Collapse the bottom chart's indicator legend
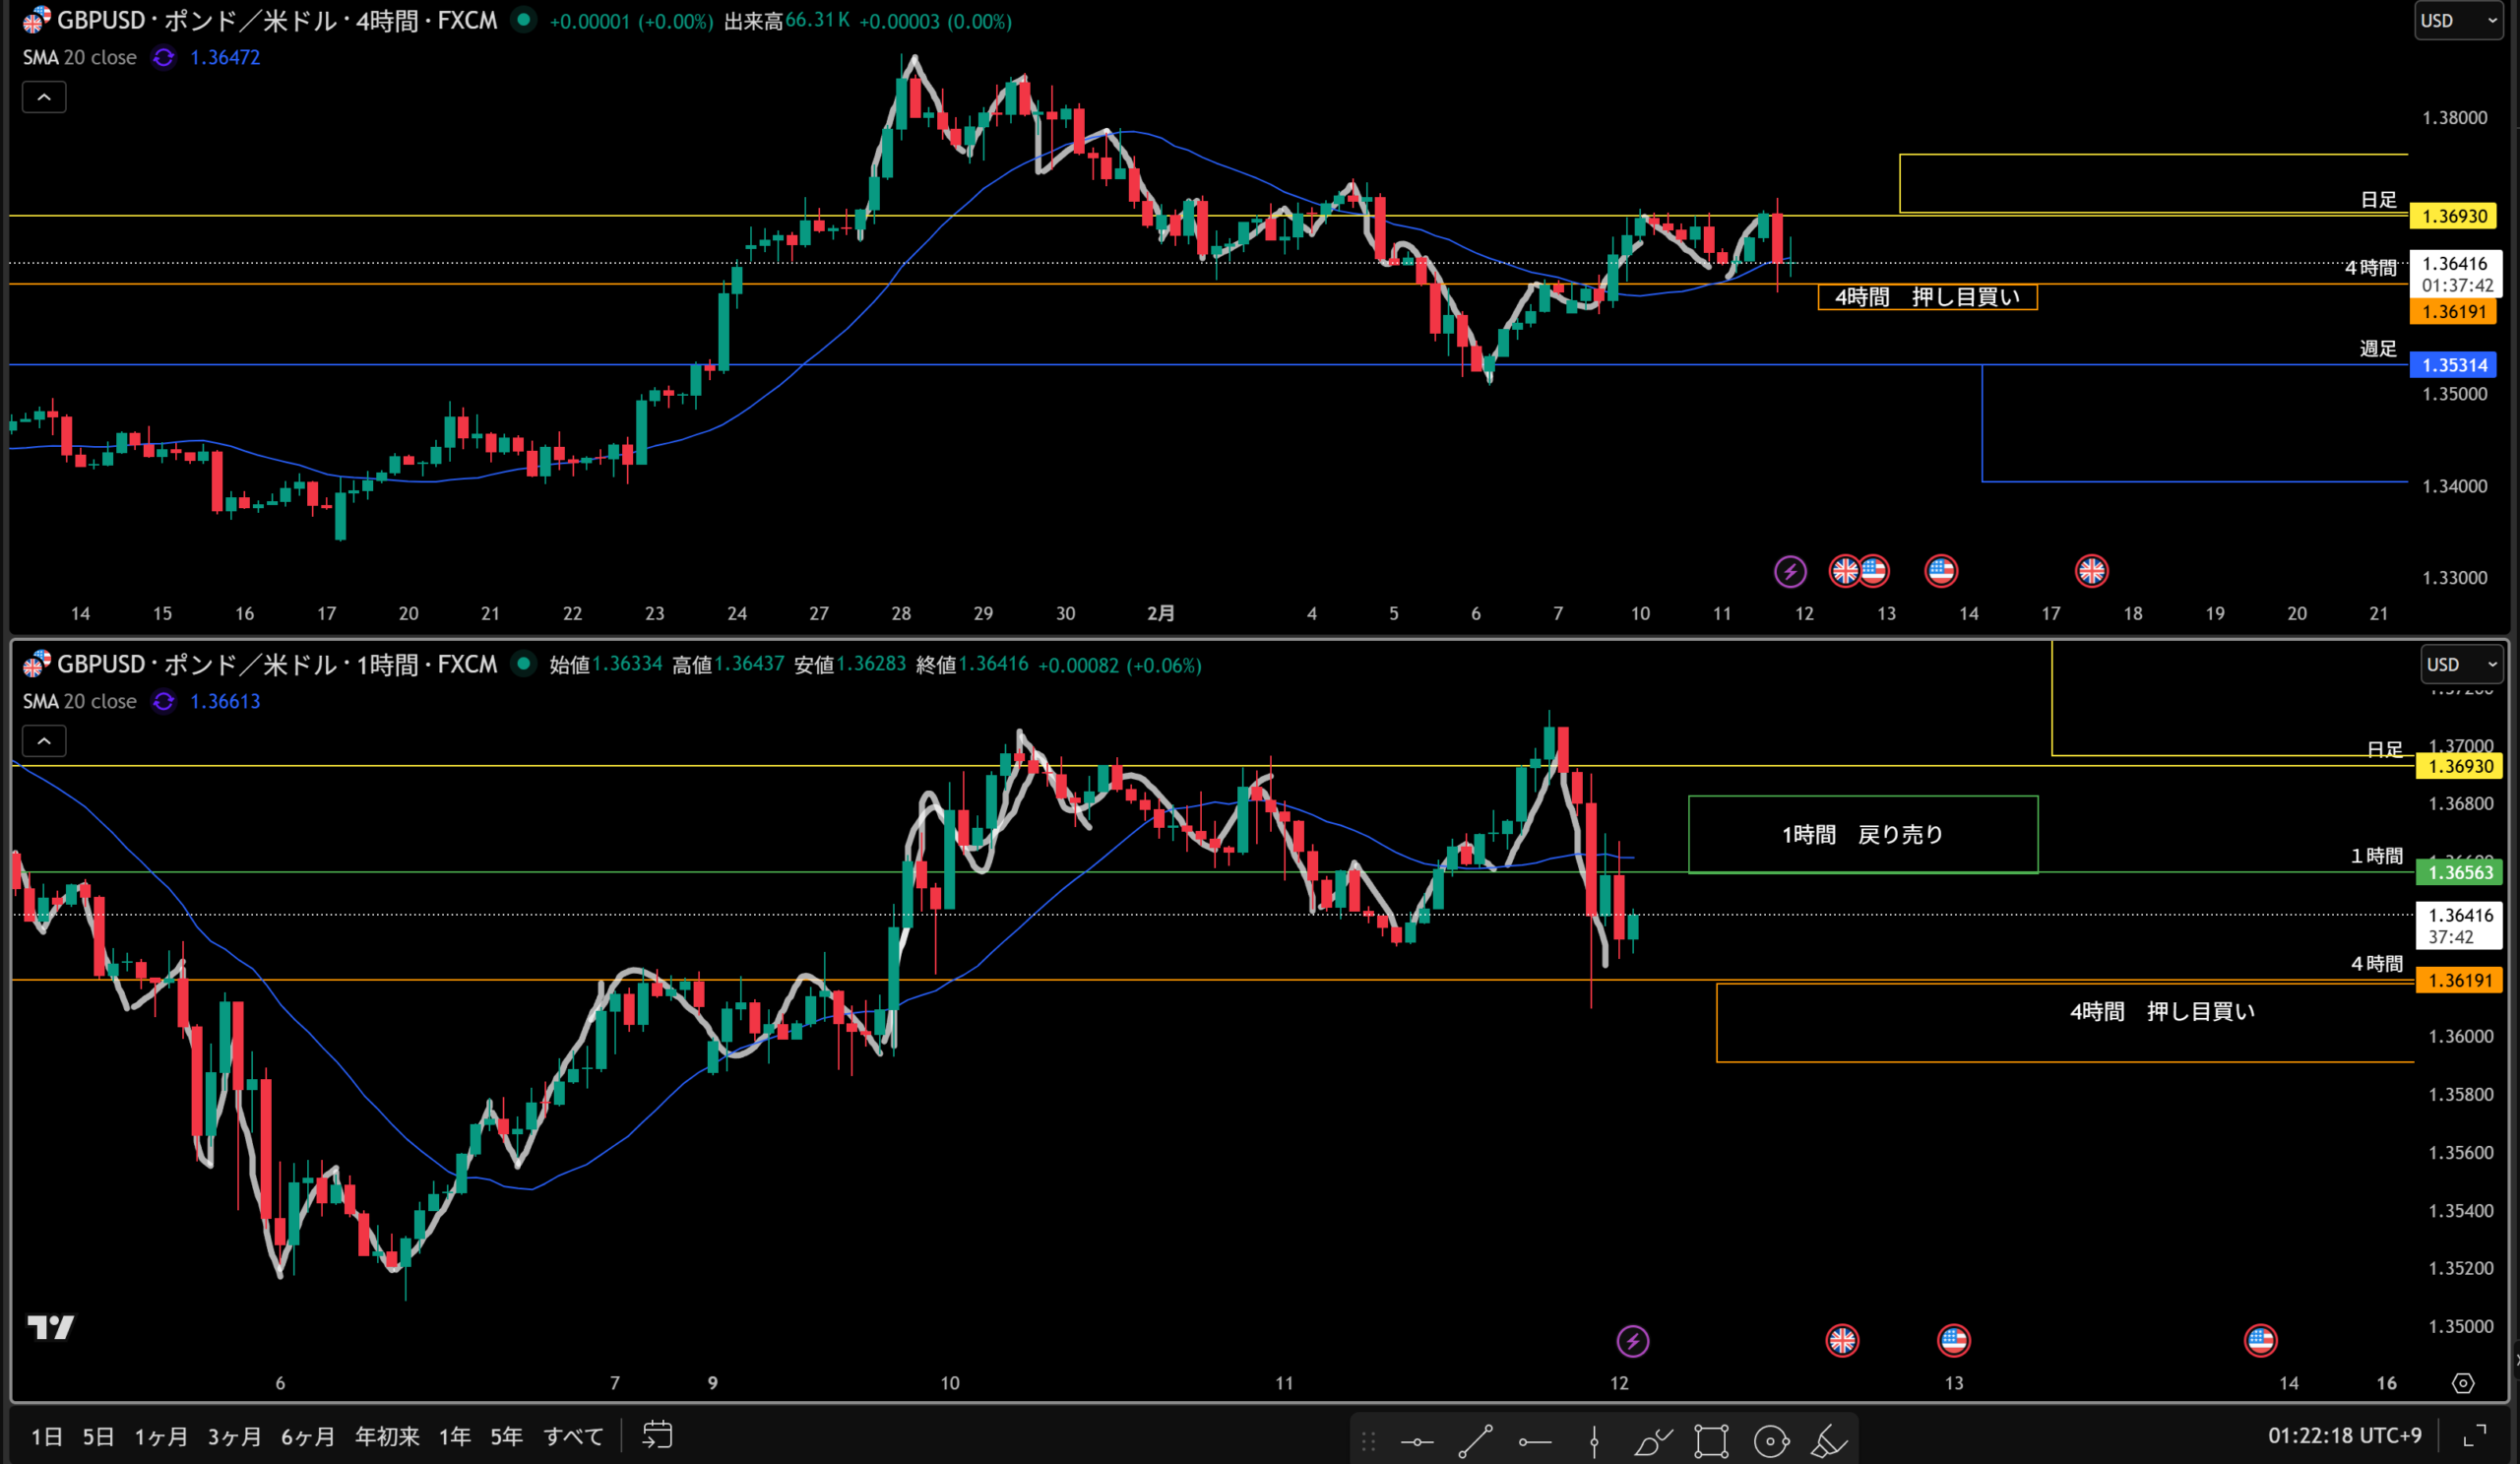This screenshot has width=2520, height=1464. (44, 741)
